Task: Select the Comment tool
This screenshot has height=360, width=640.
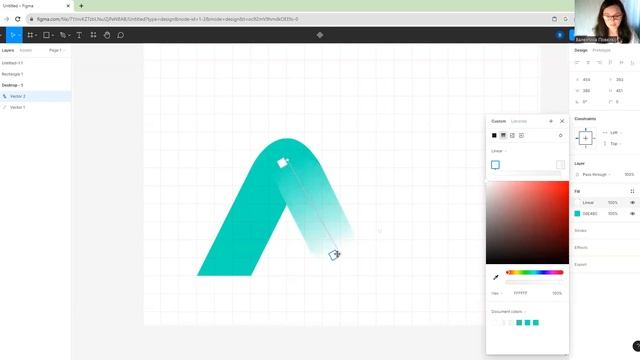Action: coord(120,35)
